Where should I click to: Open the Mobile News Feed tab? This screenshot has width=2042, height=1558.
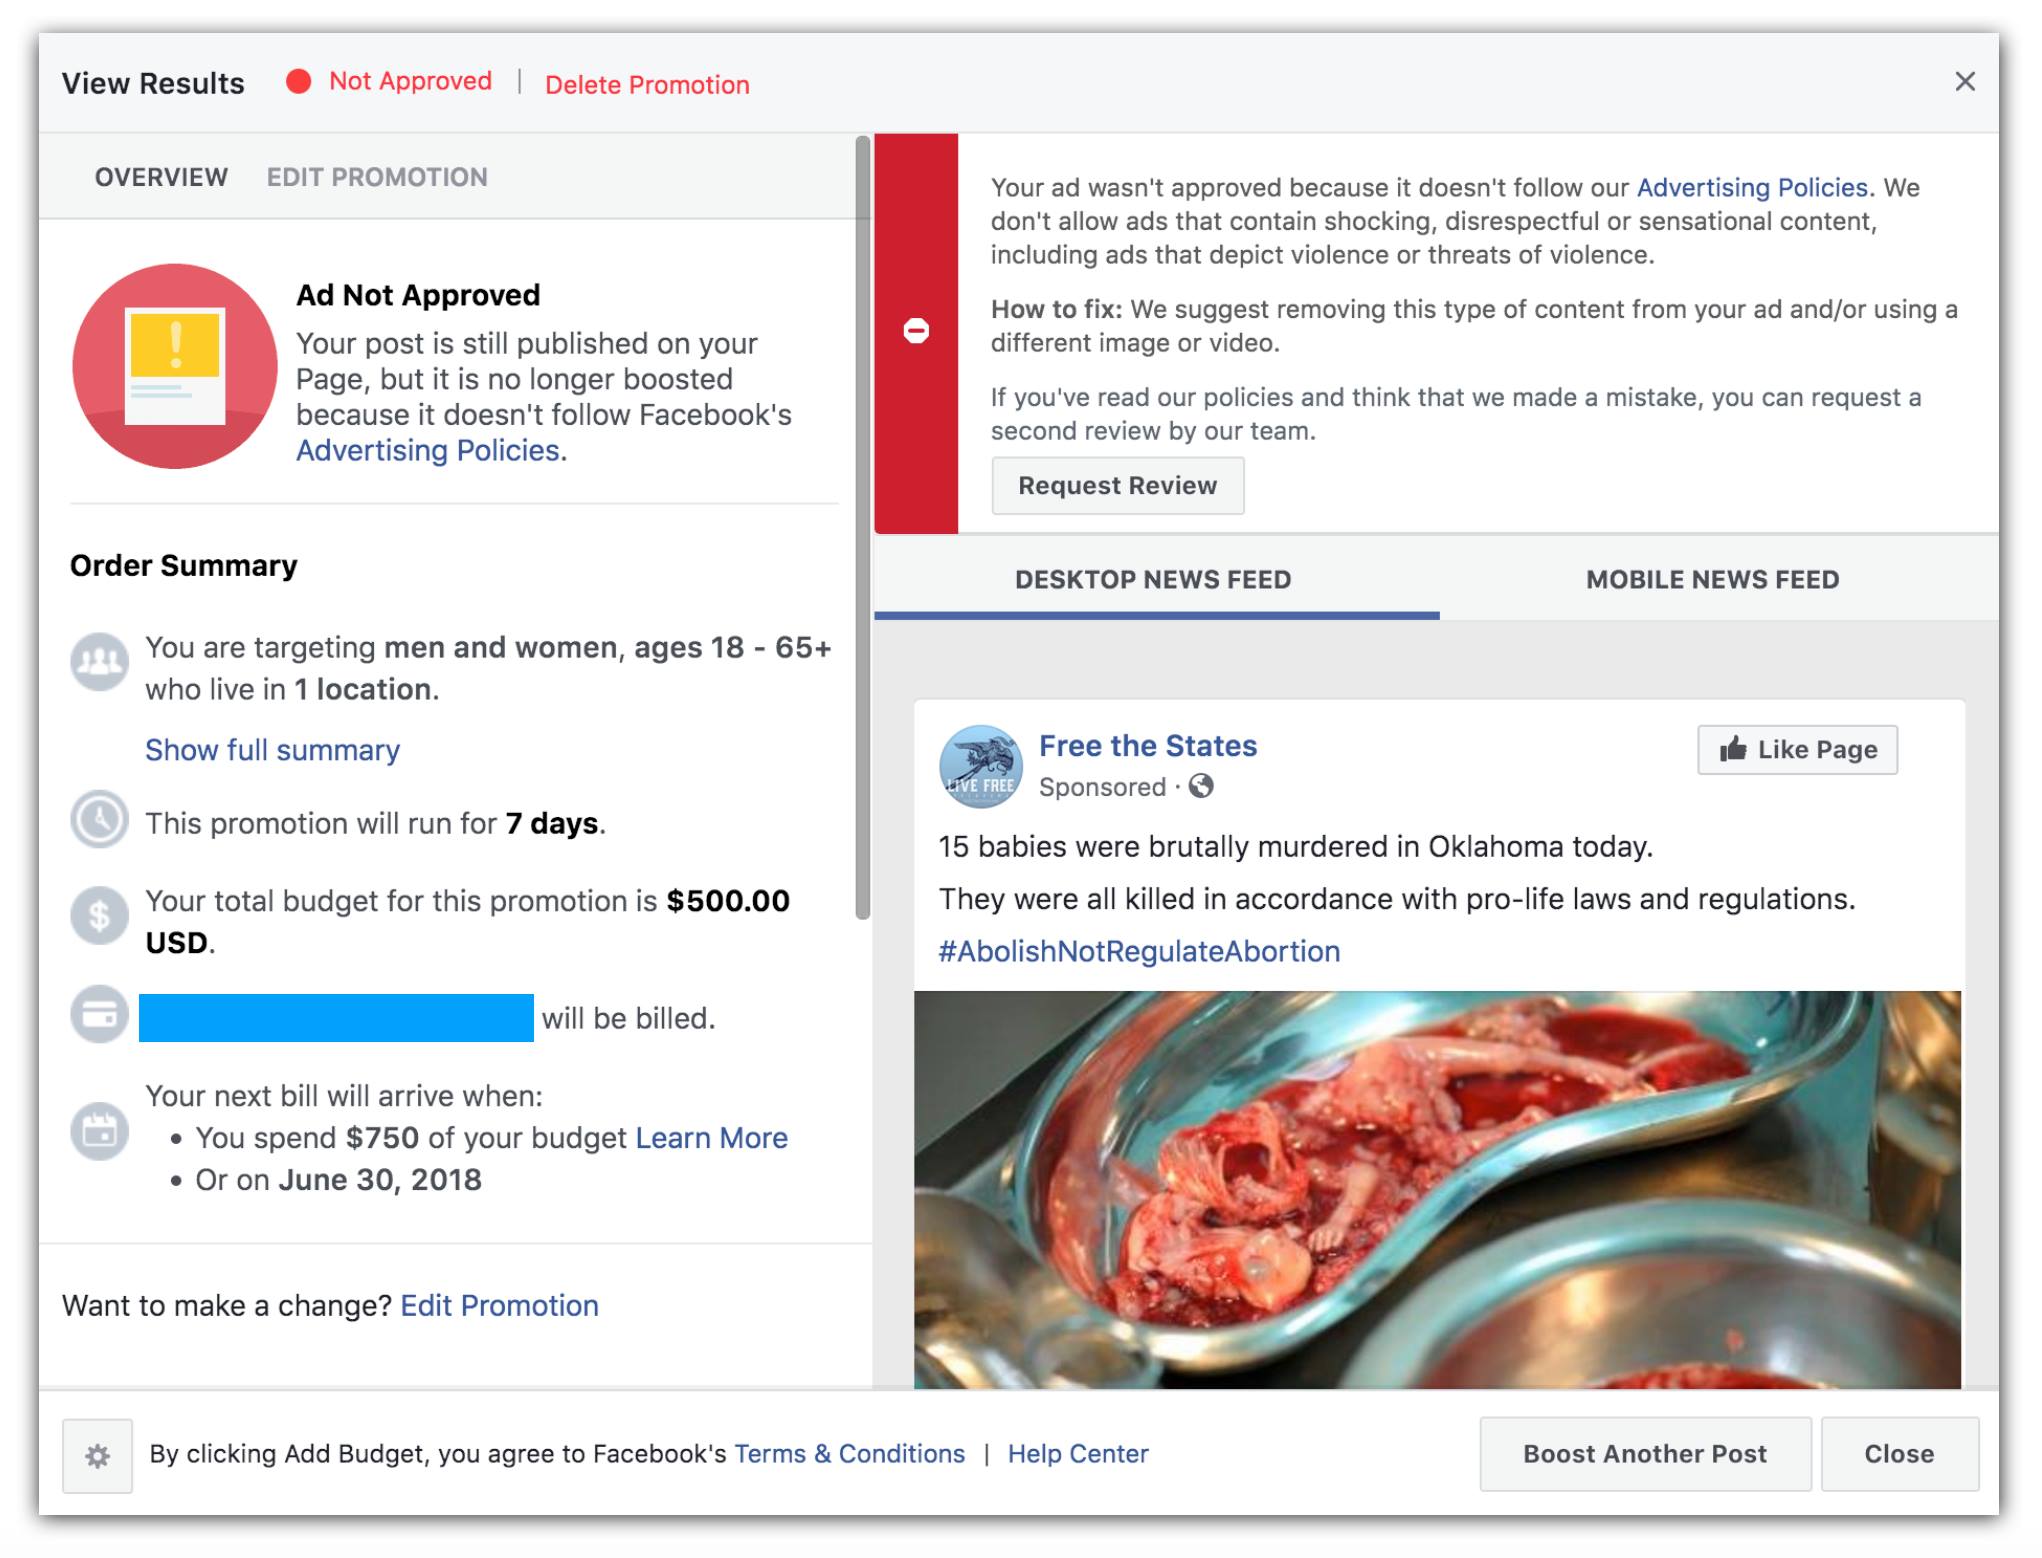tap(1712, 580)
